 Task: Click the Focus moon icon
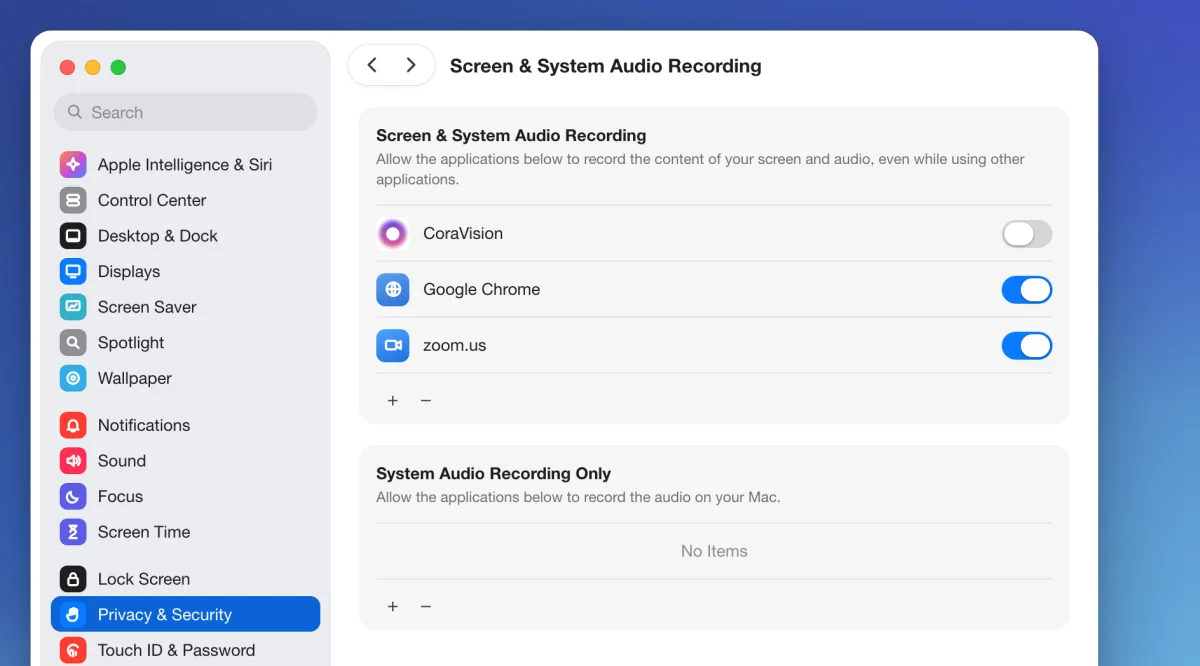(73, 496)
